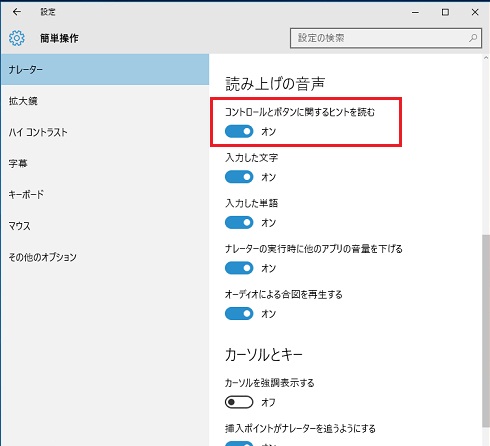Click 挿入ポイントがナレーターを追うようにする label
This screenshot has height=446, width=490.
300,428
